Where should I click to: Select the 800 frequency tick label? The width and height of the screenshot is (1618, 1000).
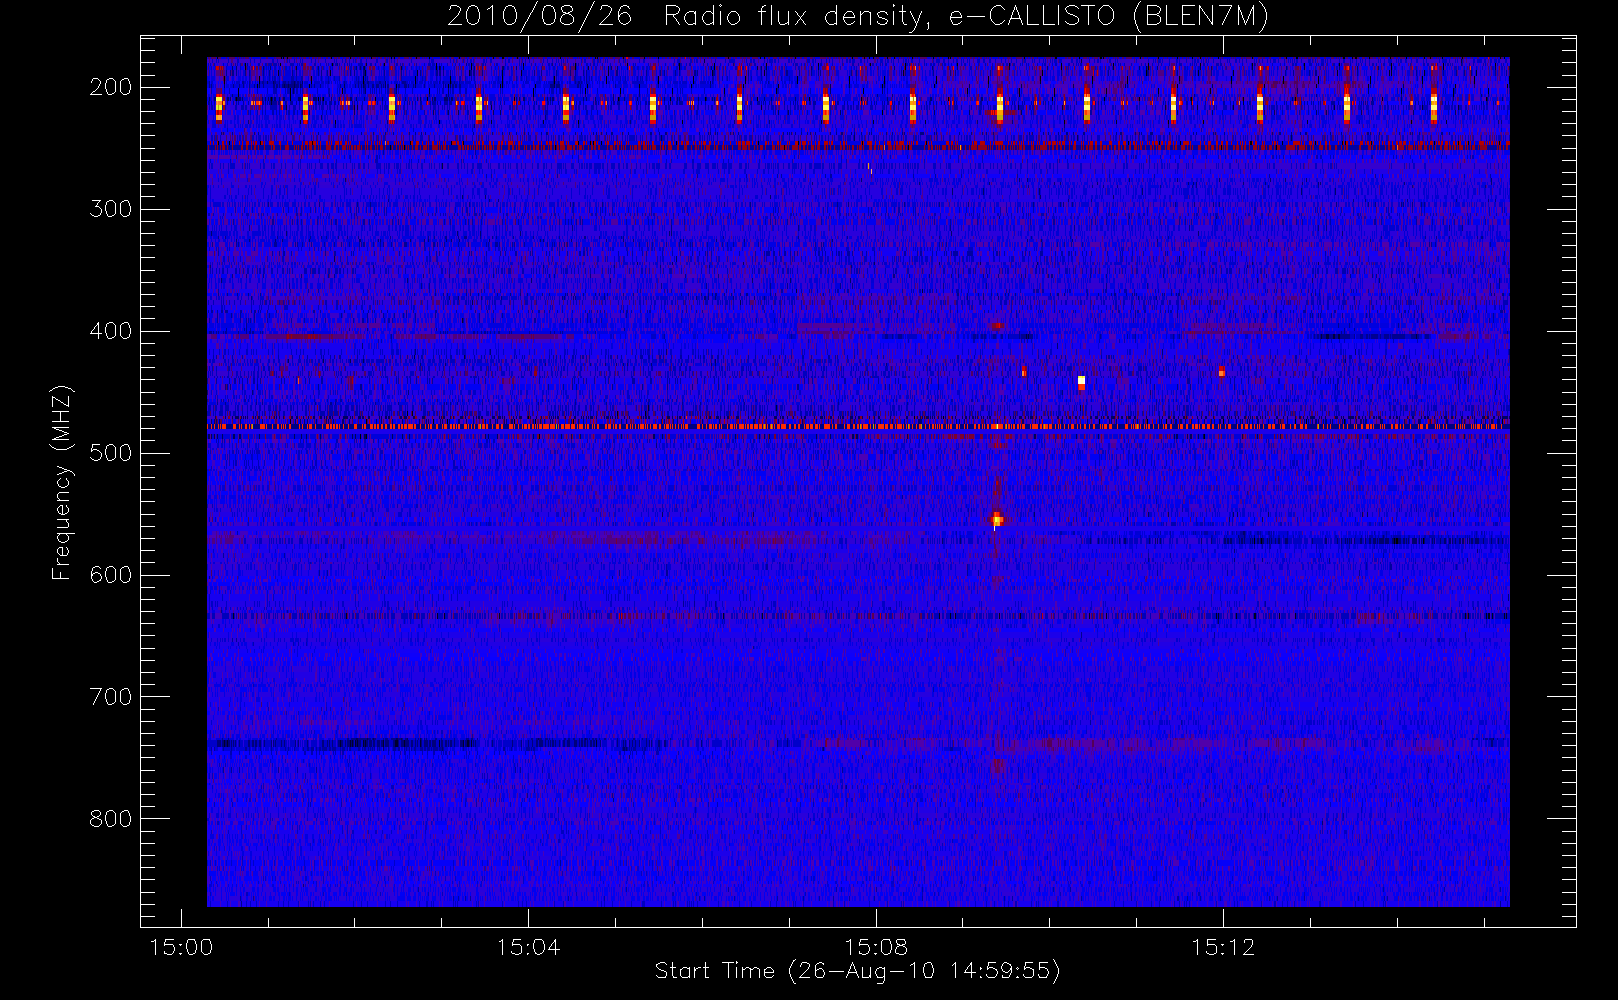click(x=110, y=819)
